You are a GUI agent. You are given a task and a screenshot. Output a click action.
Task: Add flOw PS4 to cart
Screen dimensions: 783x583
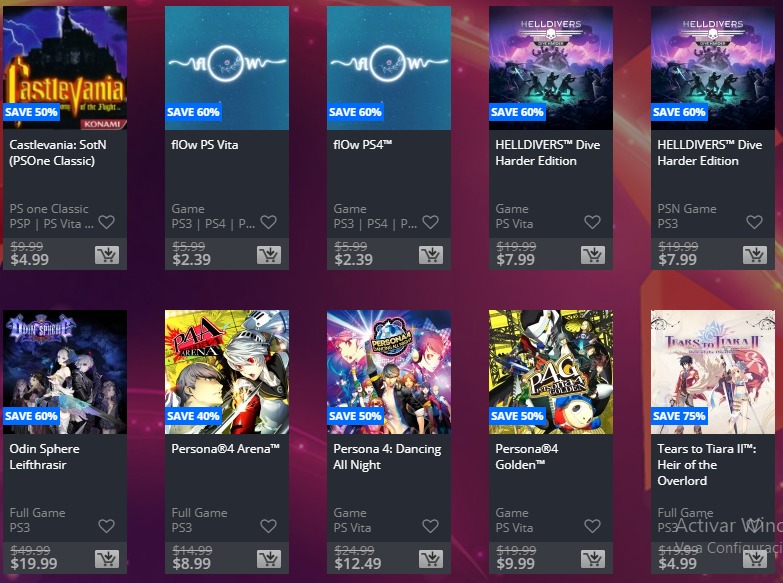tap(431, 255)
